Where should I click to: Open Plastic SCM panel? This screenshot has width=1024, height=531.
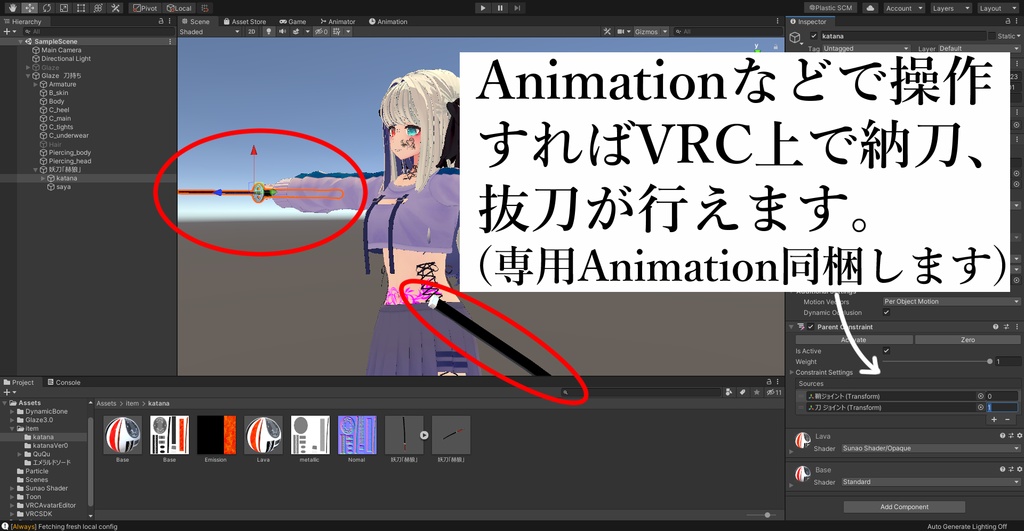[x=831, y=8]
